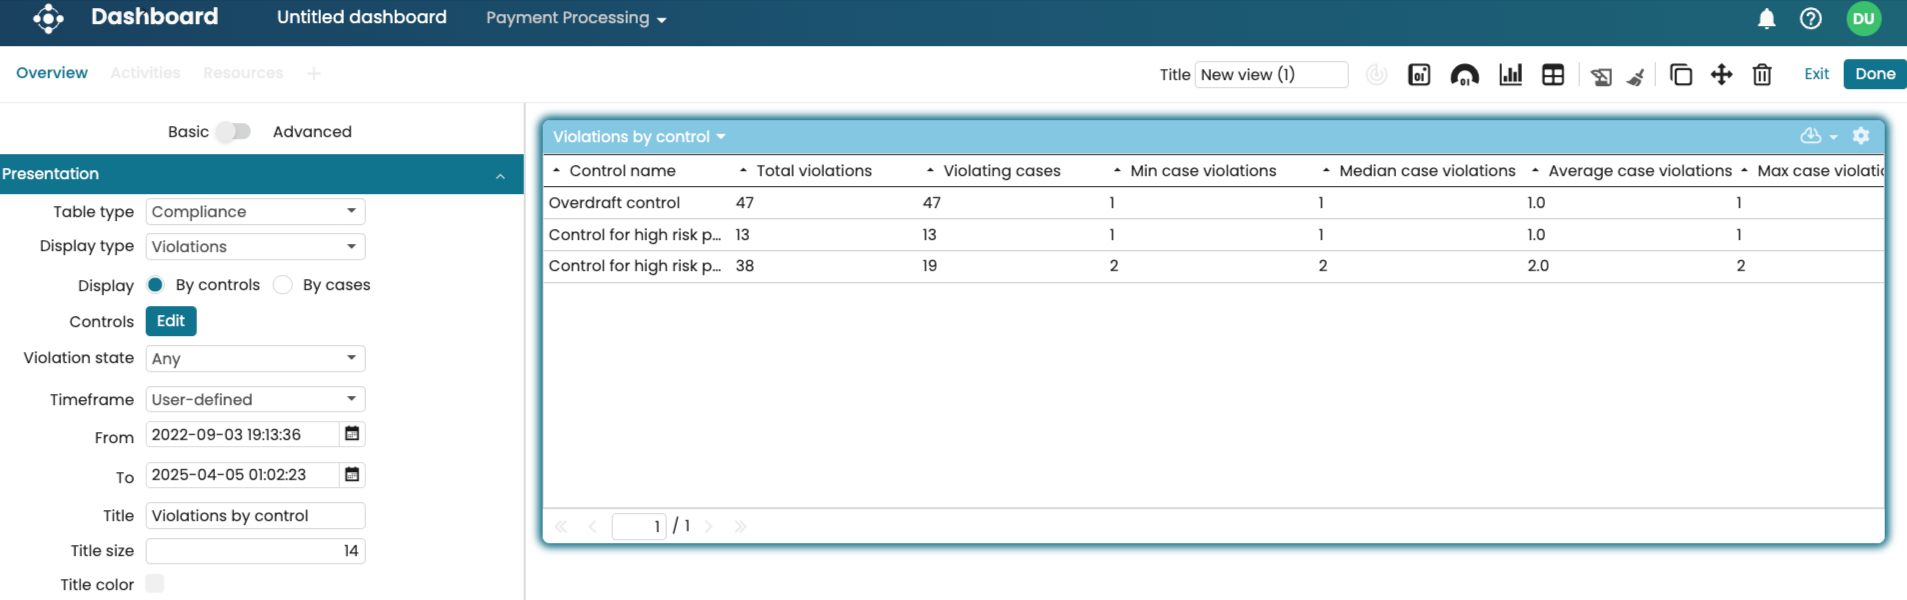This screenshot has width=1907, height=600.
Task: Click the Edit controls button
Action: coord(171,321)
